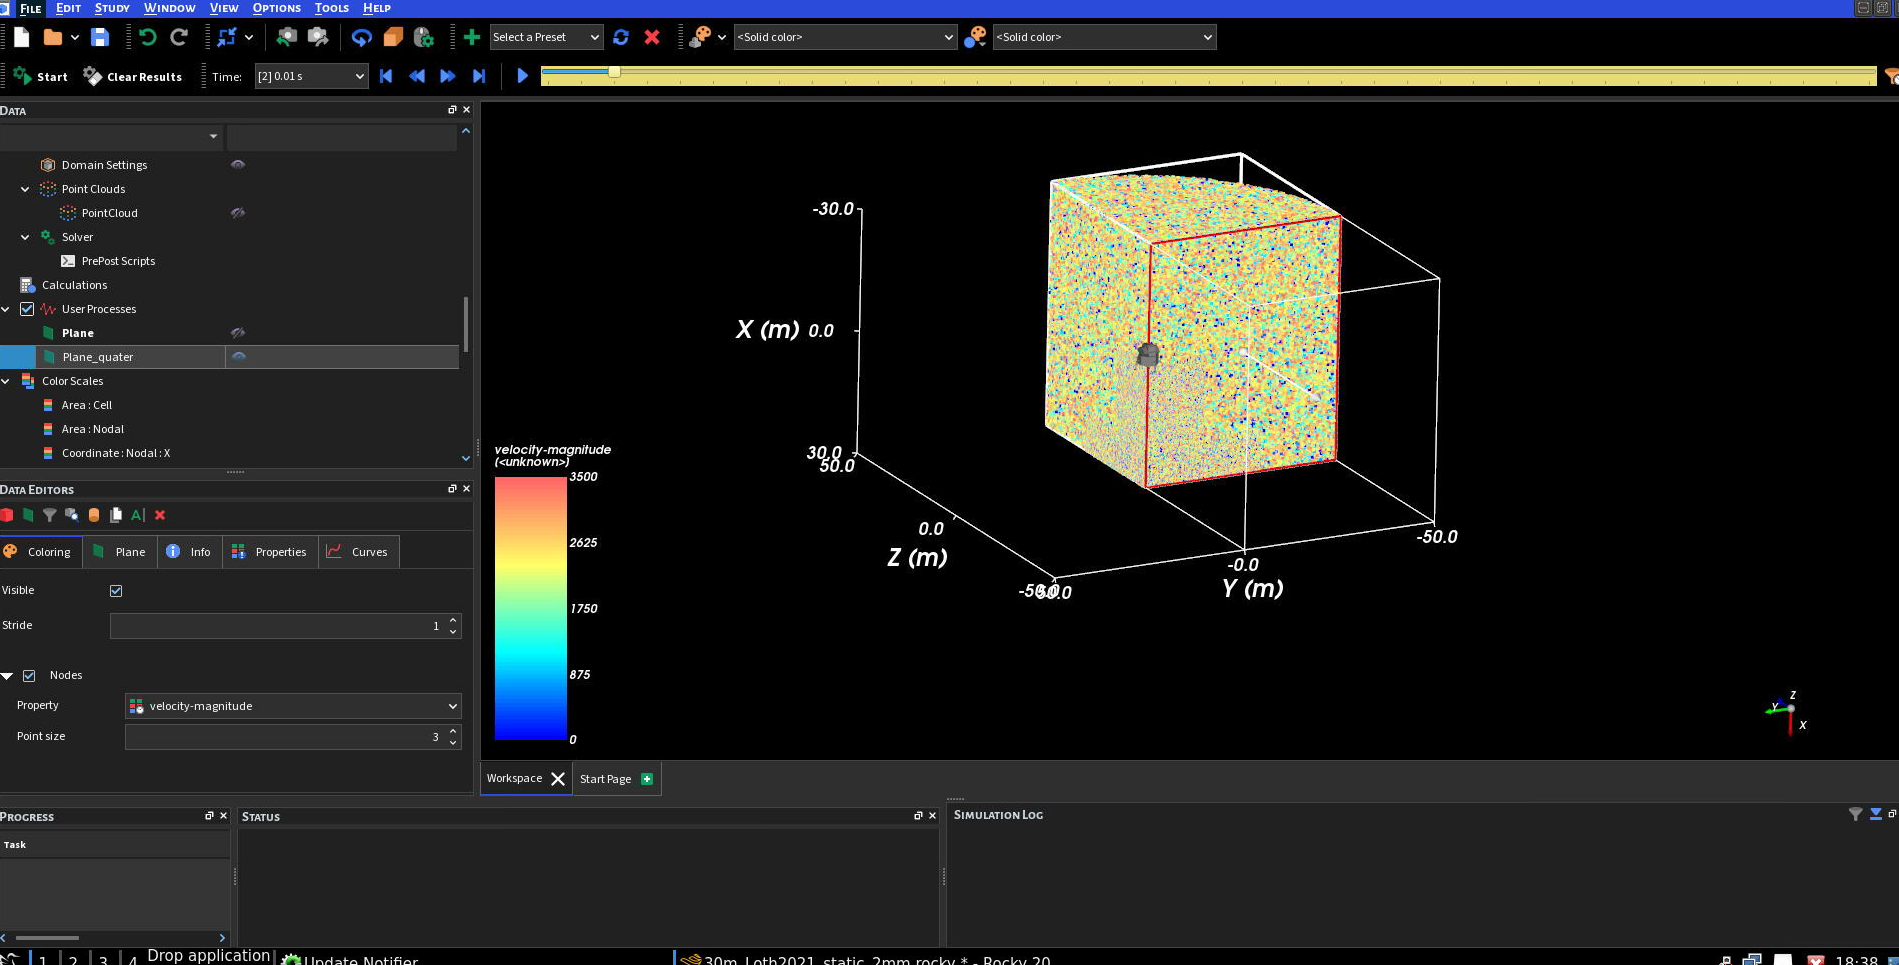Collapse the Point Clouds tree node

25,189
